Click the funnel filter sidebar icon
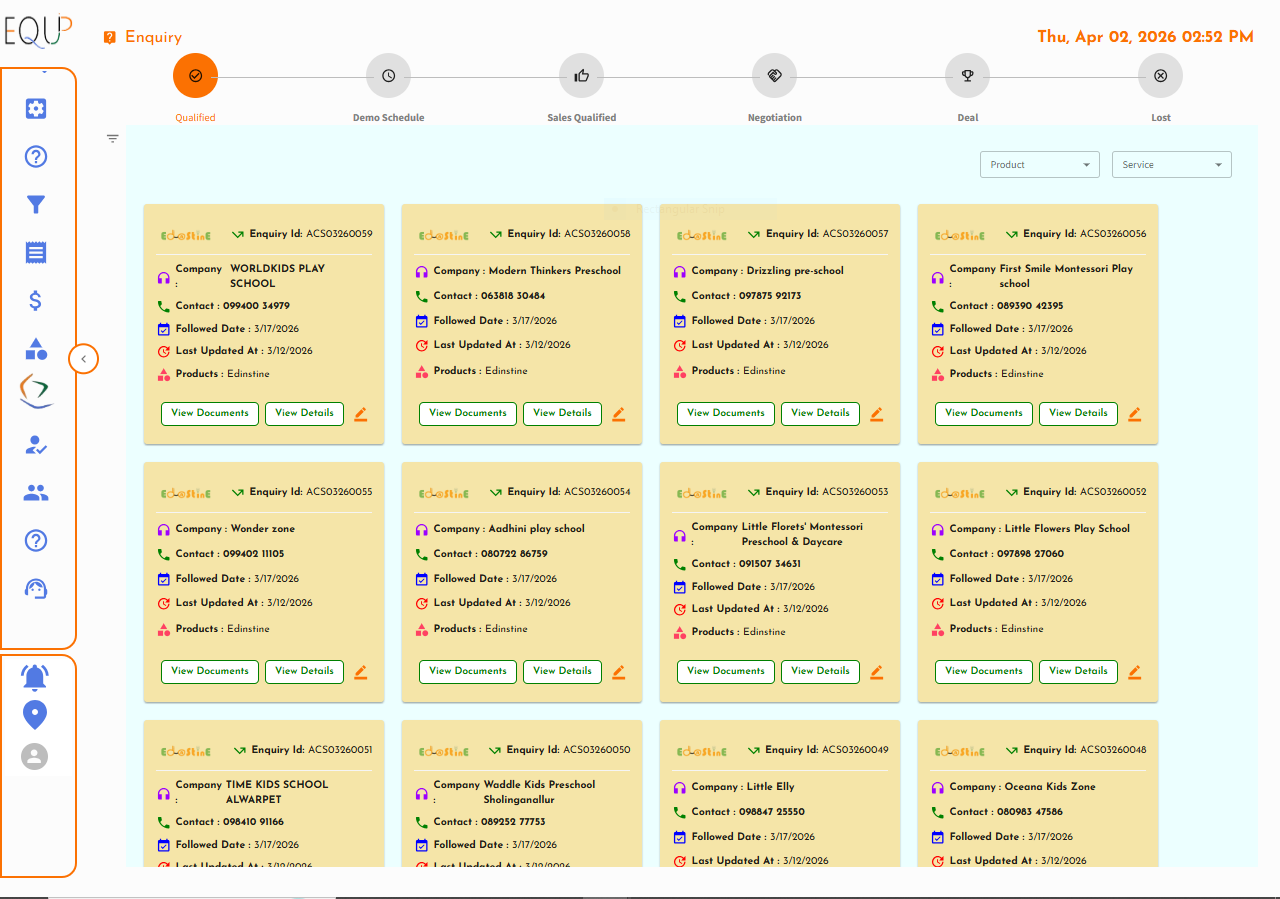The height and width of the screenshot is (899, 1280). click(x=36, y=205)
